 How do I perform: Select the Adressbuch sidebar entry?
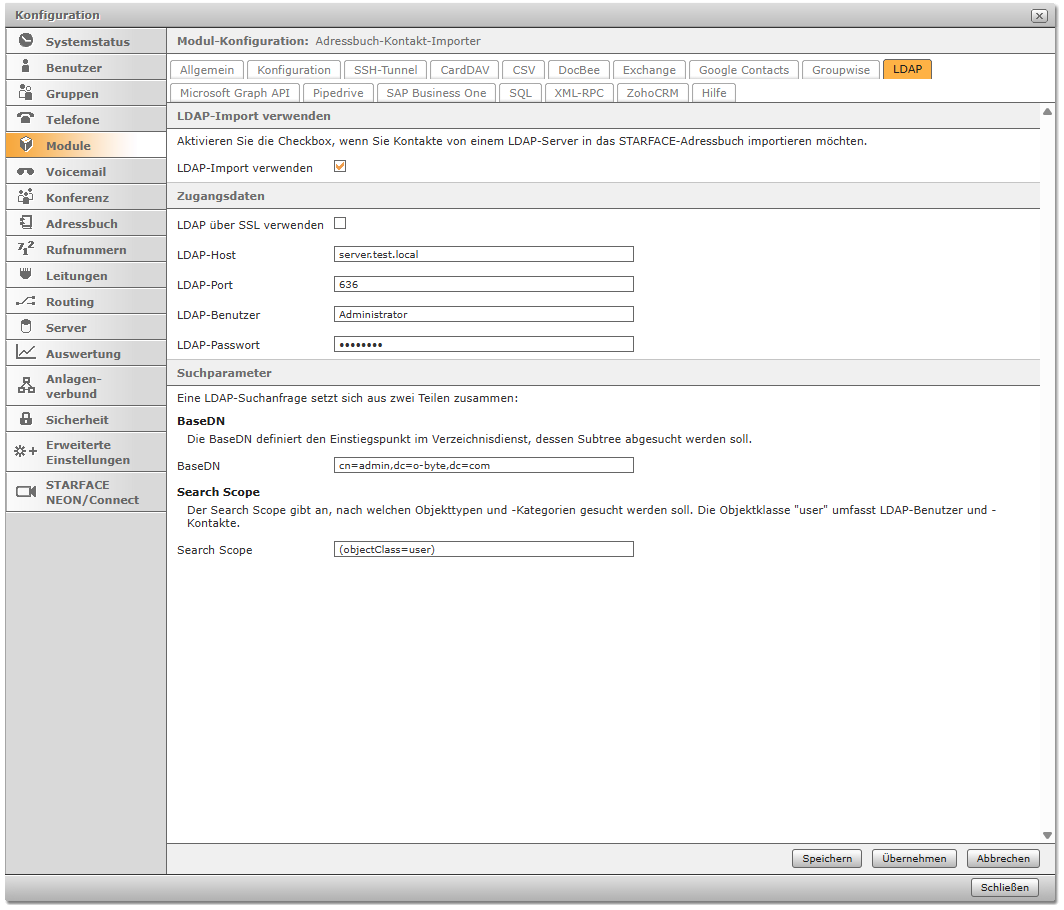[77, 223]
